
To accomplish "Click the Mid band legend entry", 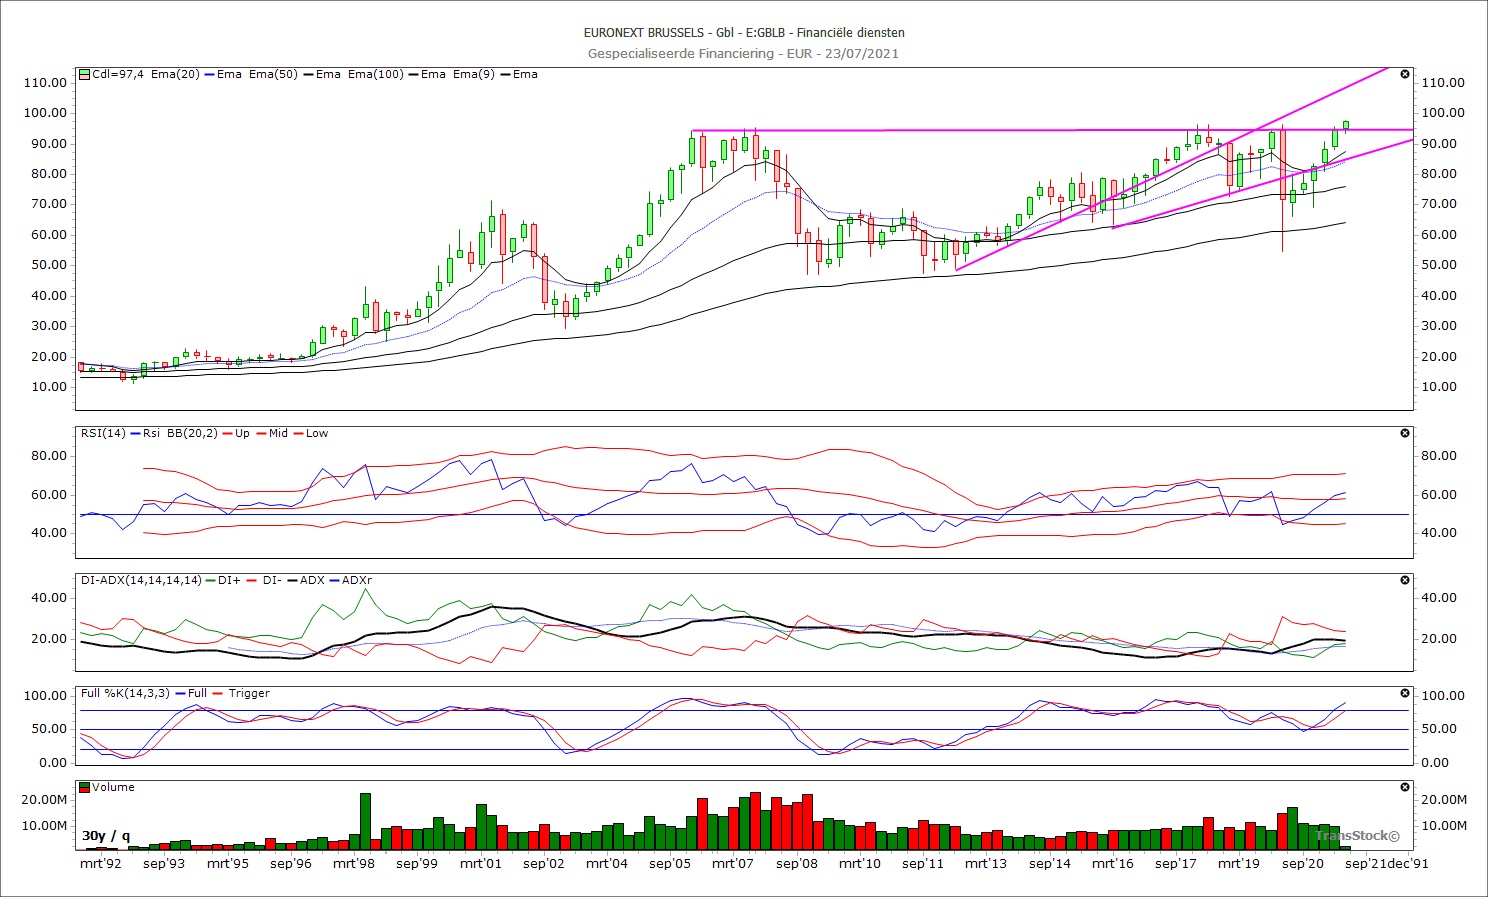I will point(278,433).
